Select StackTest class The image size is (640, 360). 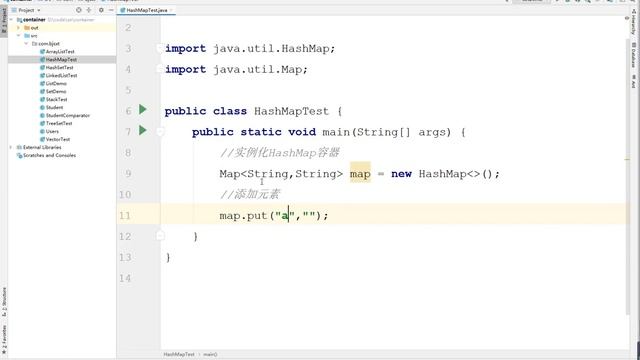pos(56,100)
